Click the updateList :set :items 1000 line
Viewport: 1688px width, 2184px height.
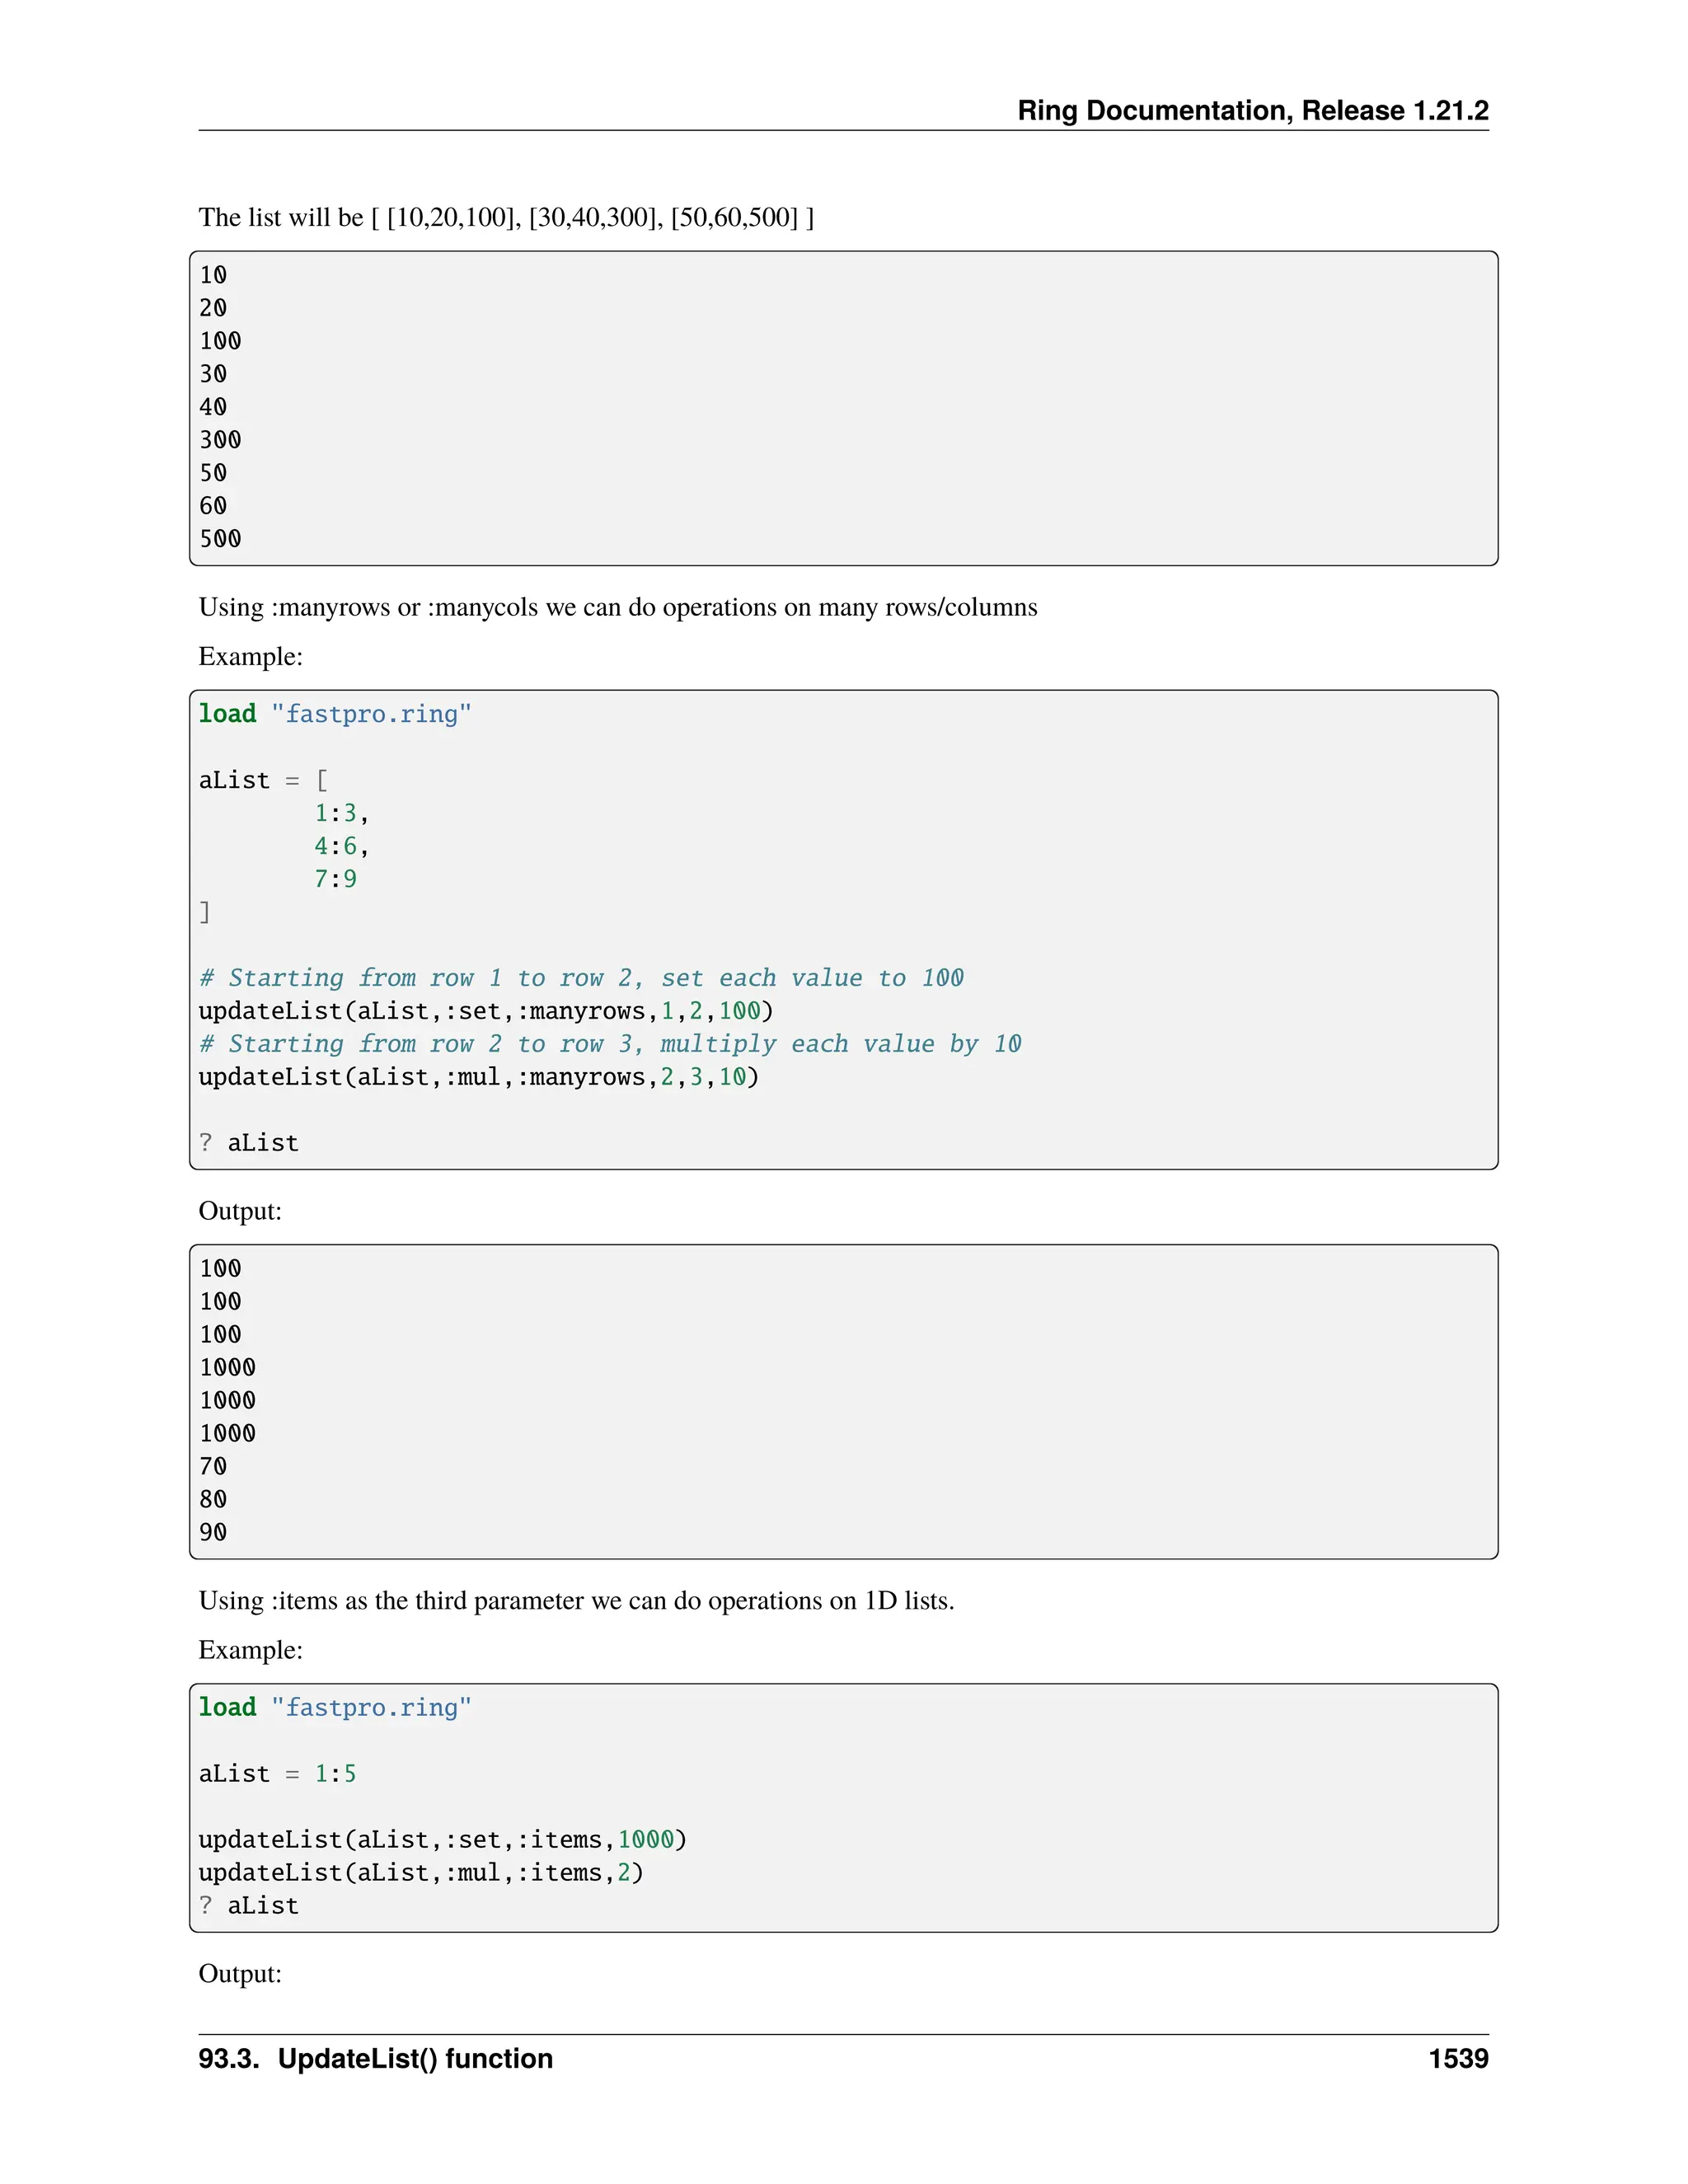442,1840
